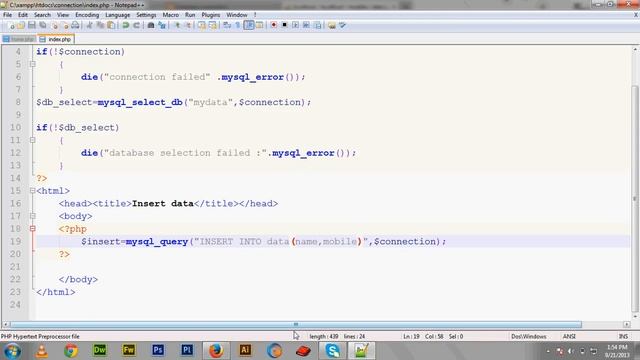Zoom in using the toolbar icon

click(x=177, y=25)
